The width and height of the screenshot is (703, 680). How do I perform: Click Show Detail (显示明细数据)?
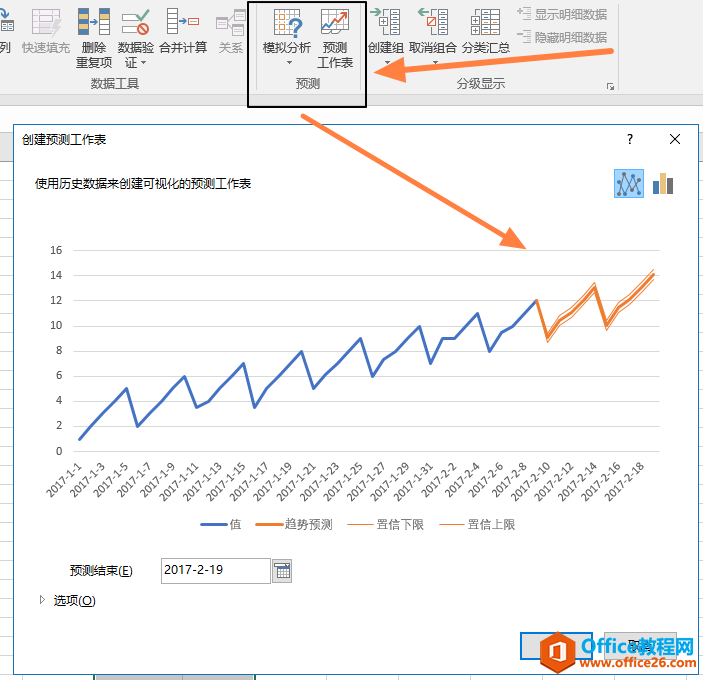(x=562, y=14)
